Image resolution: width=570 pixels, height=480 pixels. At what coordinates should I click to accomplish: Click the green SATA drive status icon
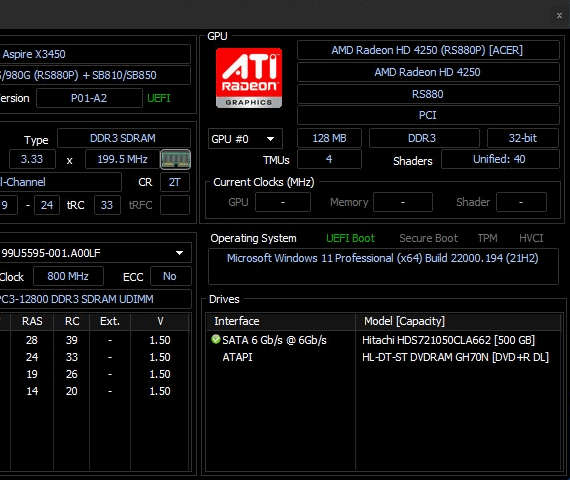click(x=216, y=339)
